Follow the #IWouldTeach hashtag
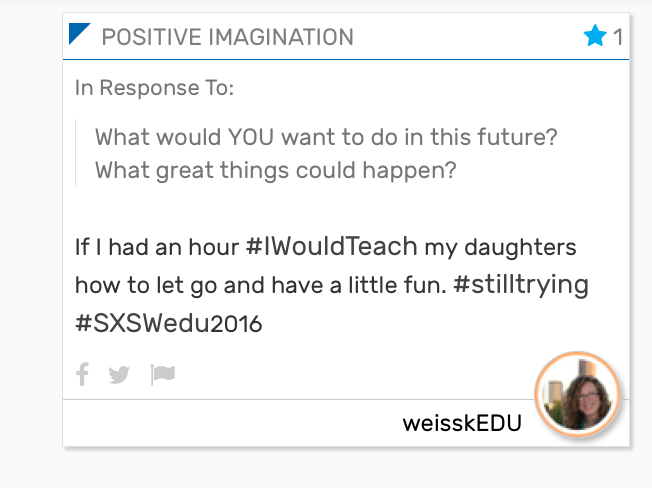Screen dimensions: 652x488 pos(331,246)
